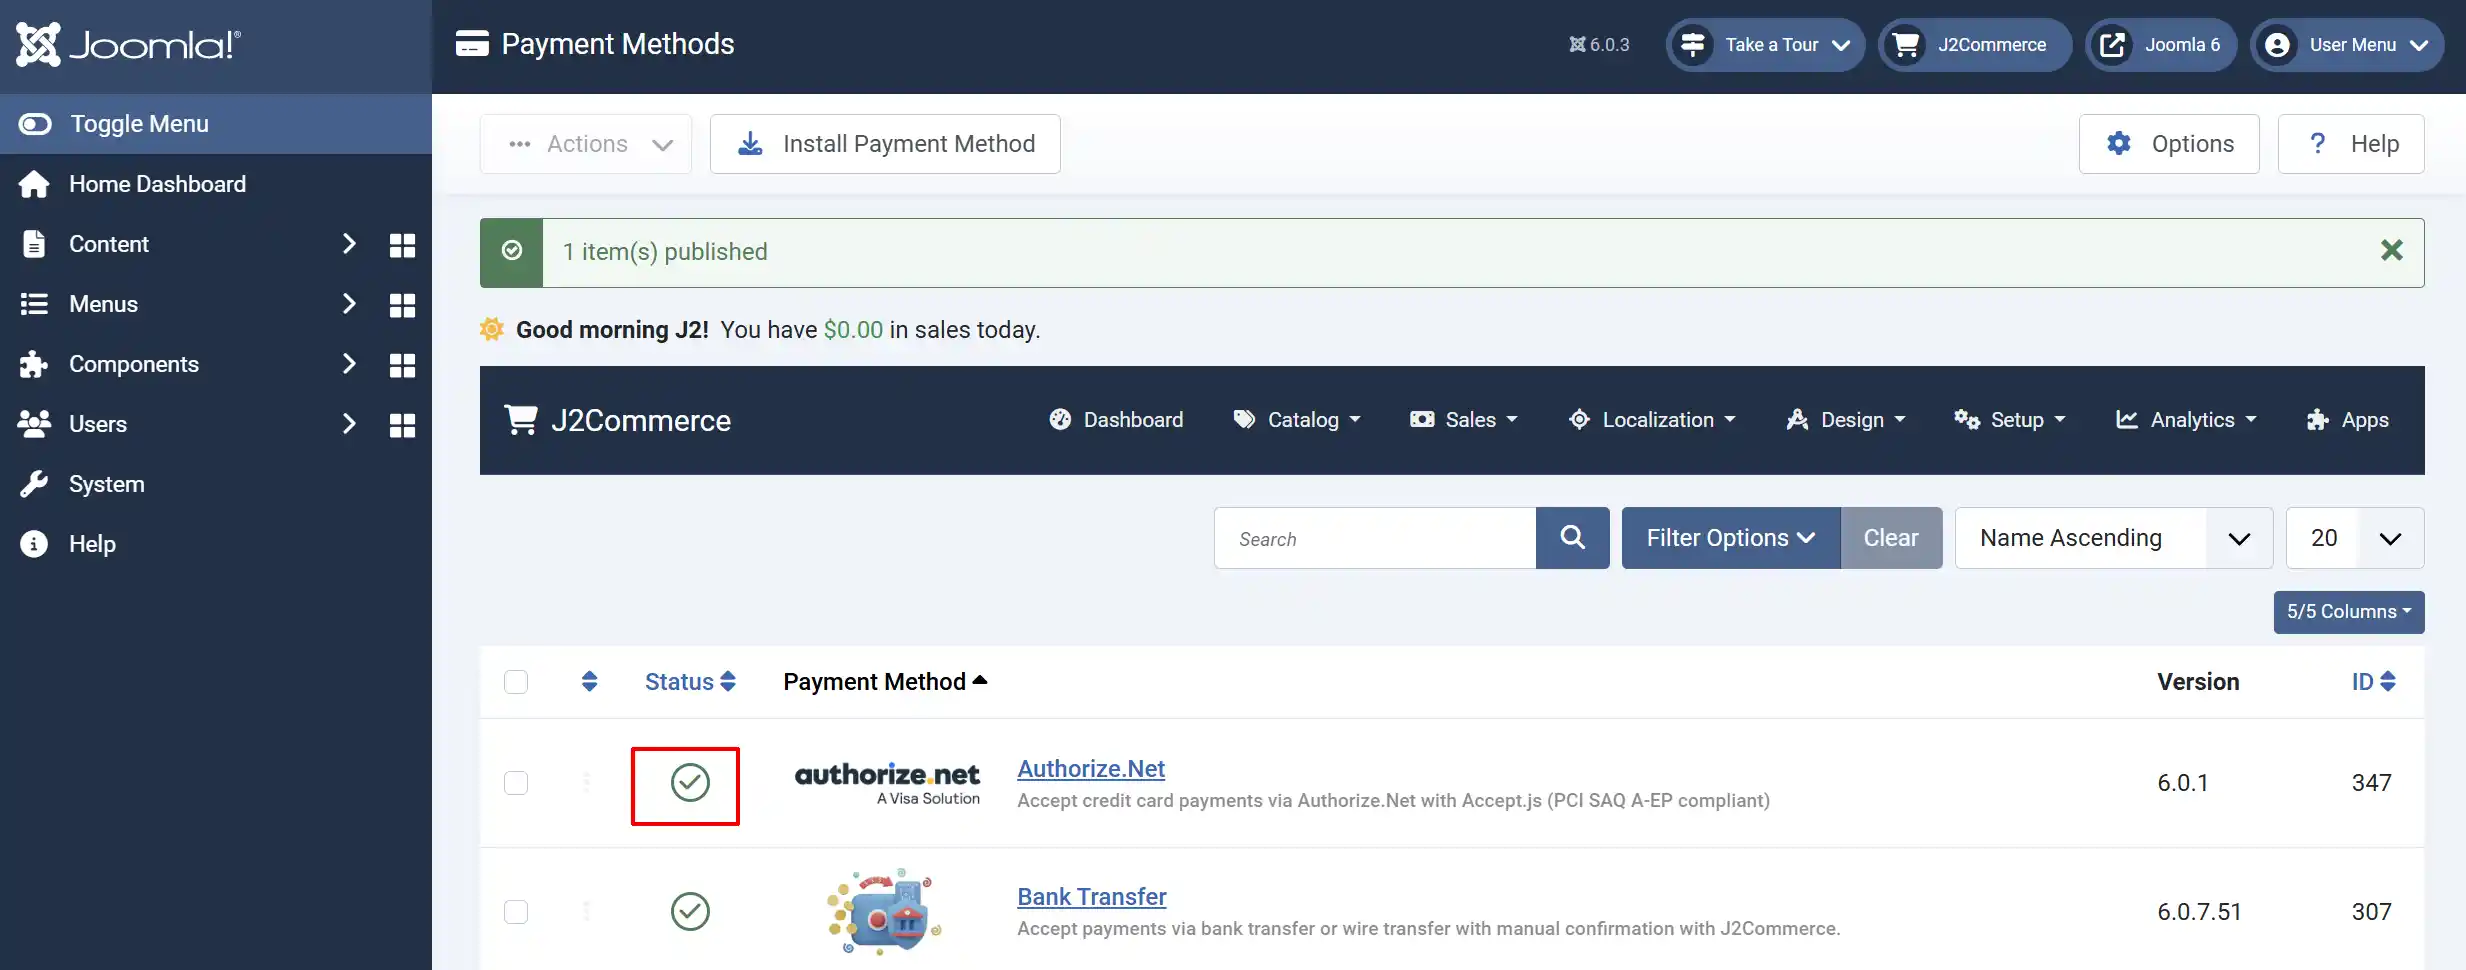Image resolution: width=2466 pixels, height=970 pixels.
Task: Open the Menus dashboard grid icon
Action: click(x=402, y=305)
